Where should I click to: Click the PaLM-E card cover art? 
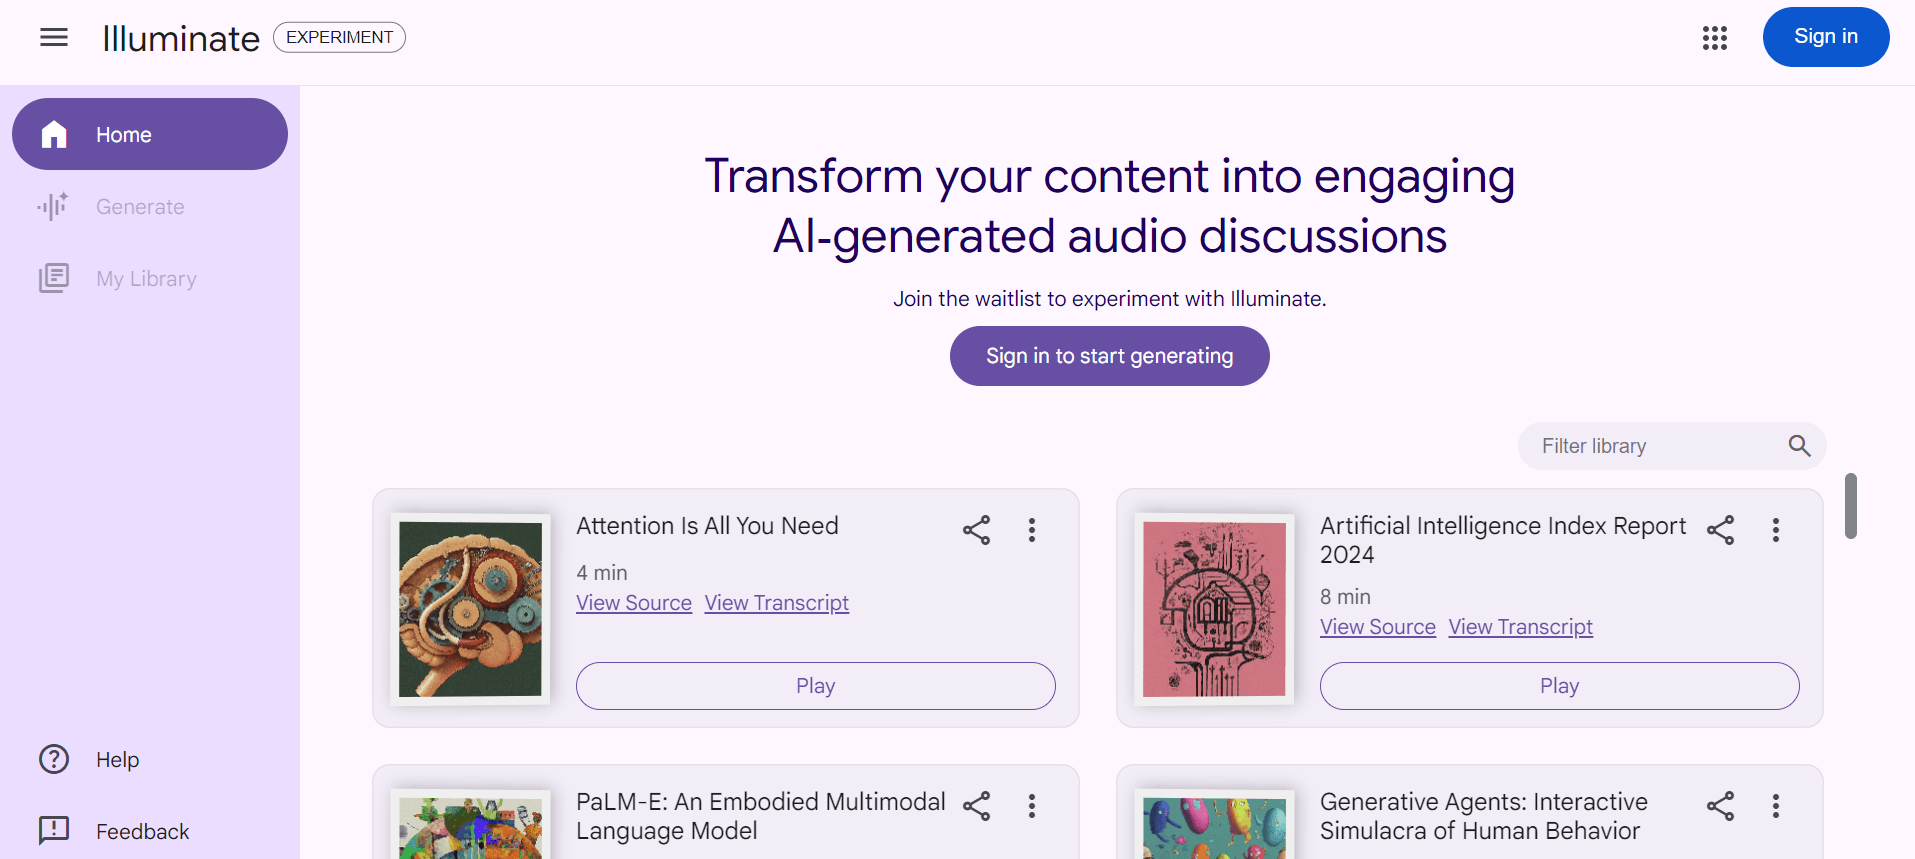tap(470, 825)
